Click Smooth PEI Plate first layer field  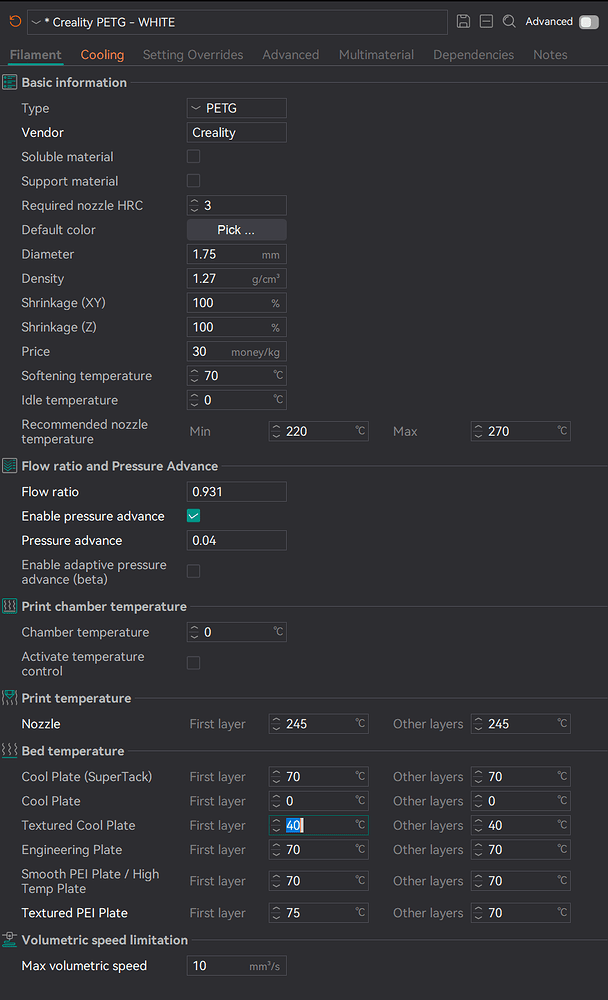tap(318, 881)
